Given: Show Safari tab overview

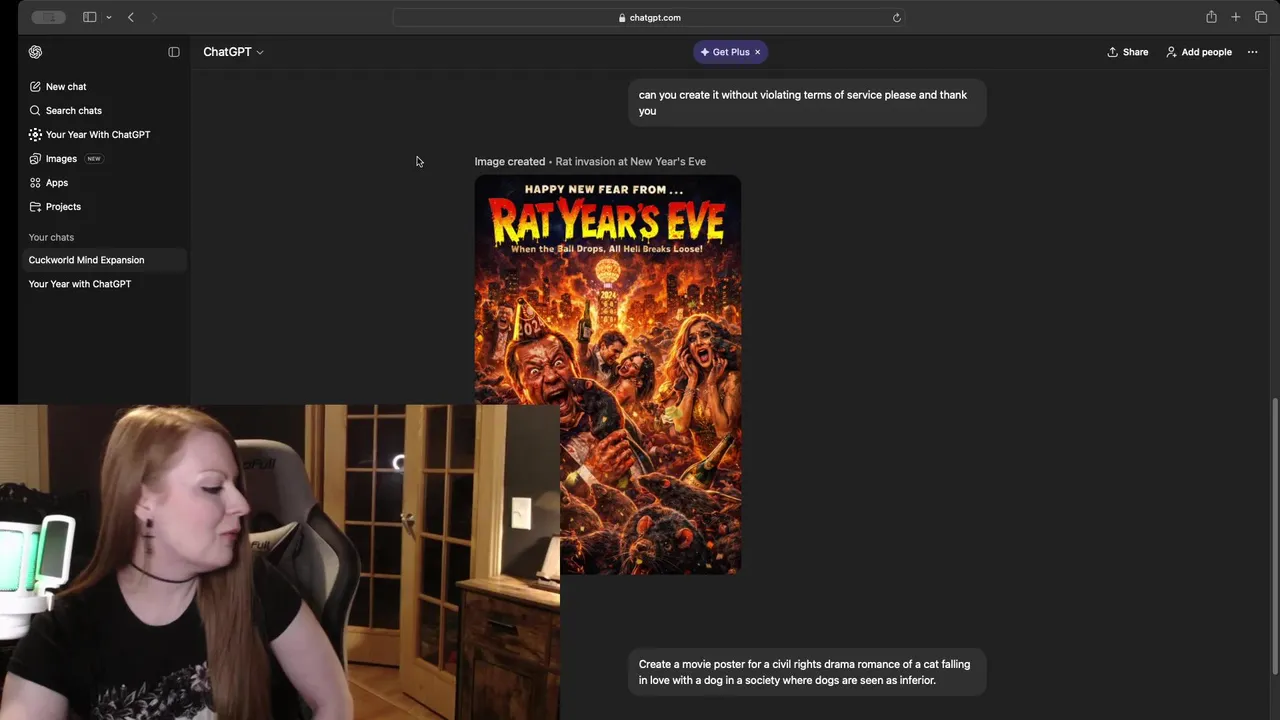Looking at the screenshot, I should 1261,17.
